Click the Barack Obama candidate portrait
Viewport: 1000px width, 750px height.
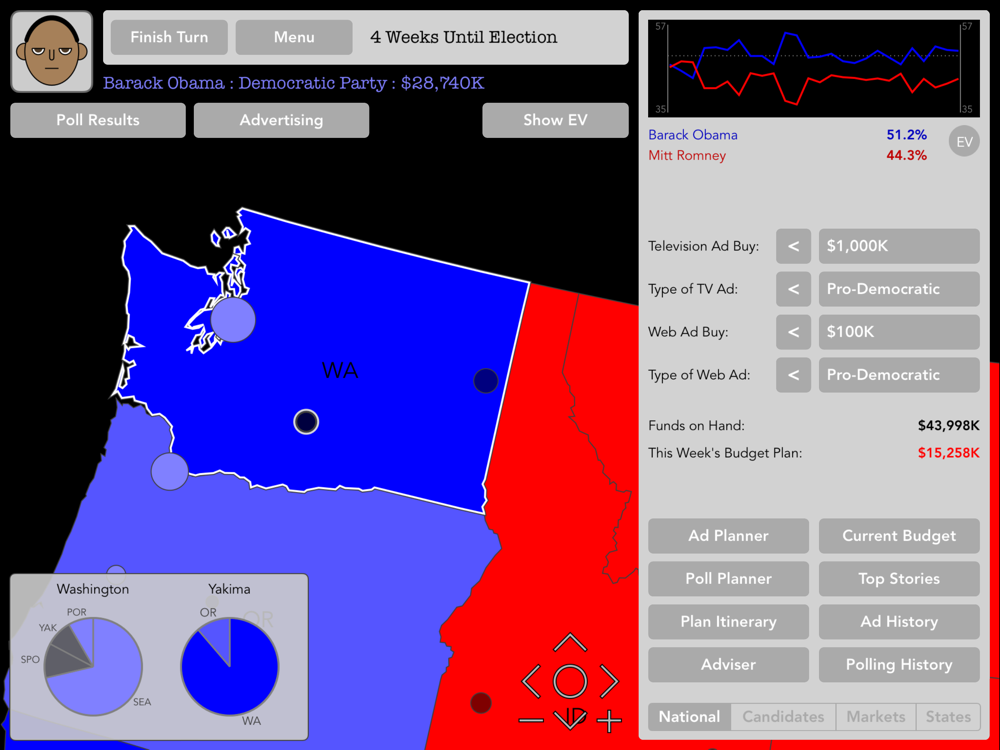pos(52,52)
